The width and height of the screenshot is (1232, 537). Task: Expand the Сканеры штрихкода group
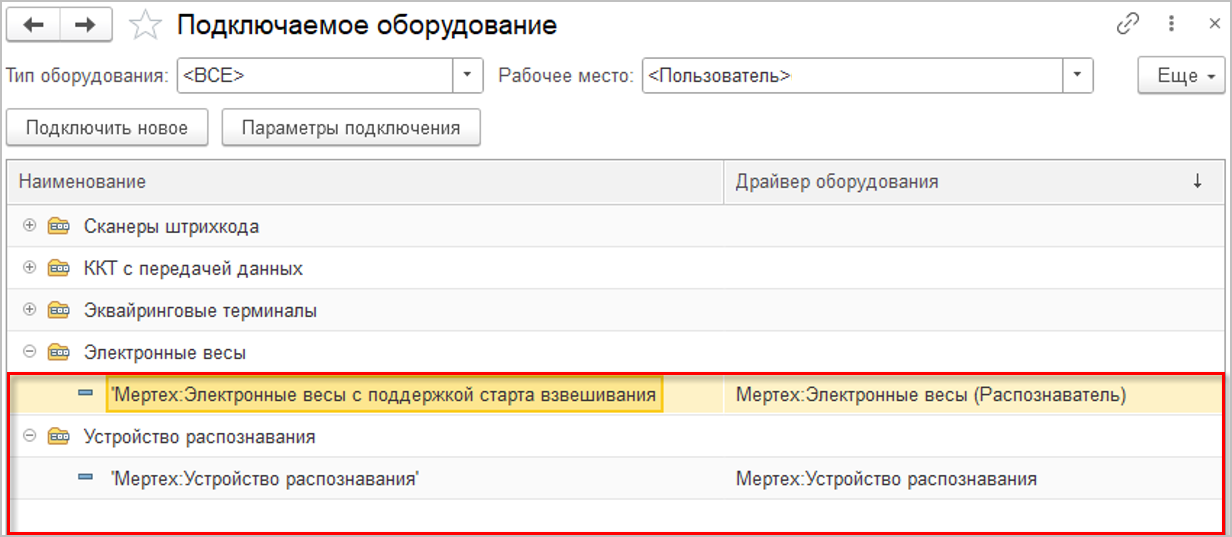click(x=29, y=226)
